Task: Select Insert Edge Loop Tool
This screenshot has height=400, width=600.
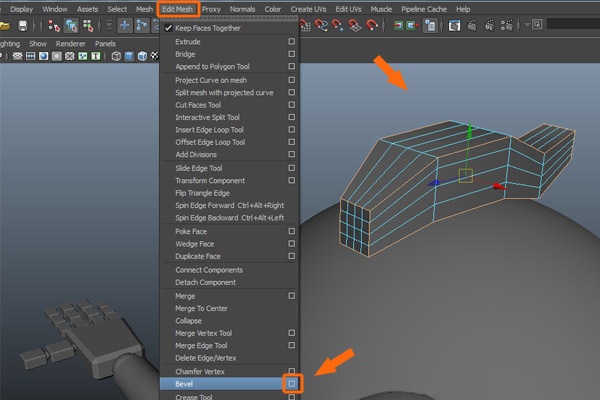Action: click(209, 129)
